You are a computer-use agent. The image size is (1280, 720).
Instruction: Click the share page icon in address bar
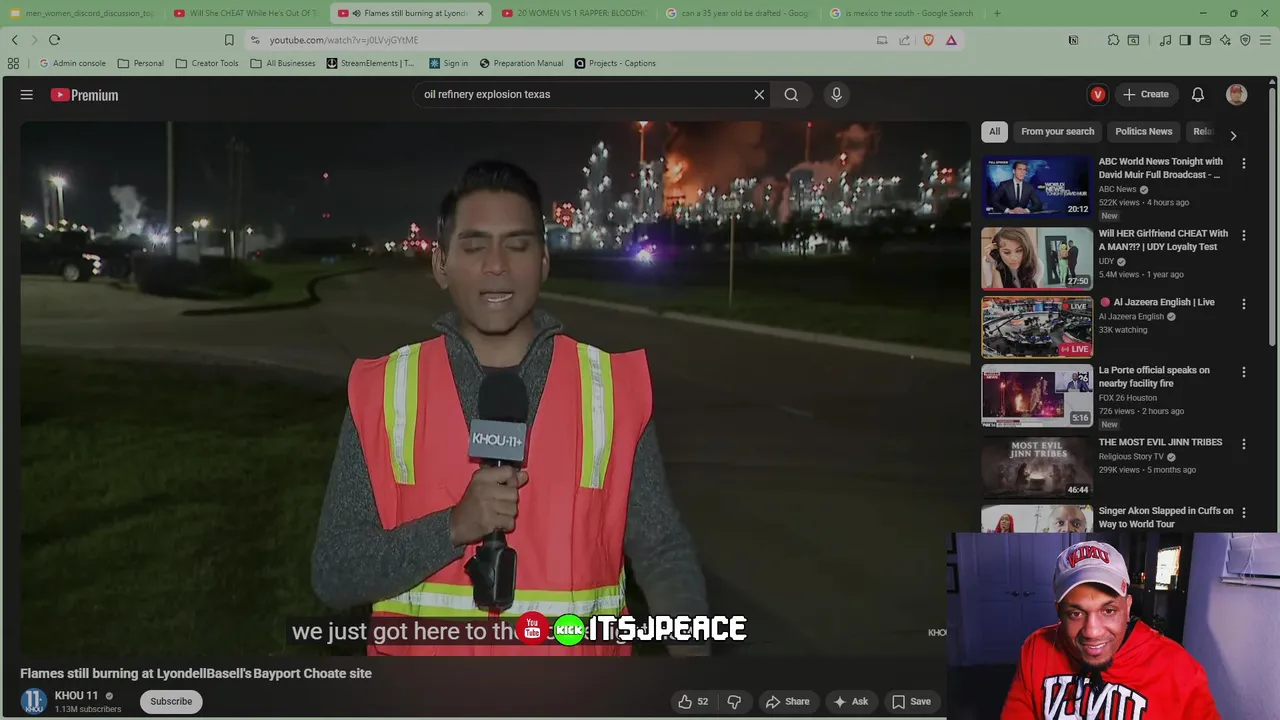(x=905, y=40)
